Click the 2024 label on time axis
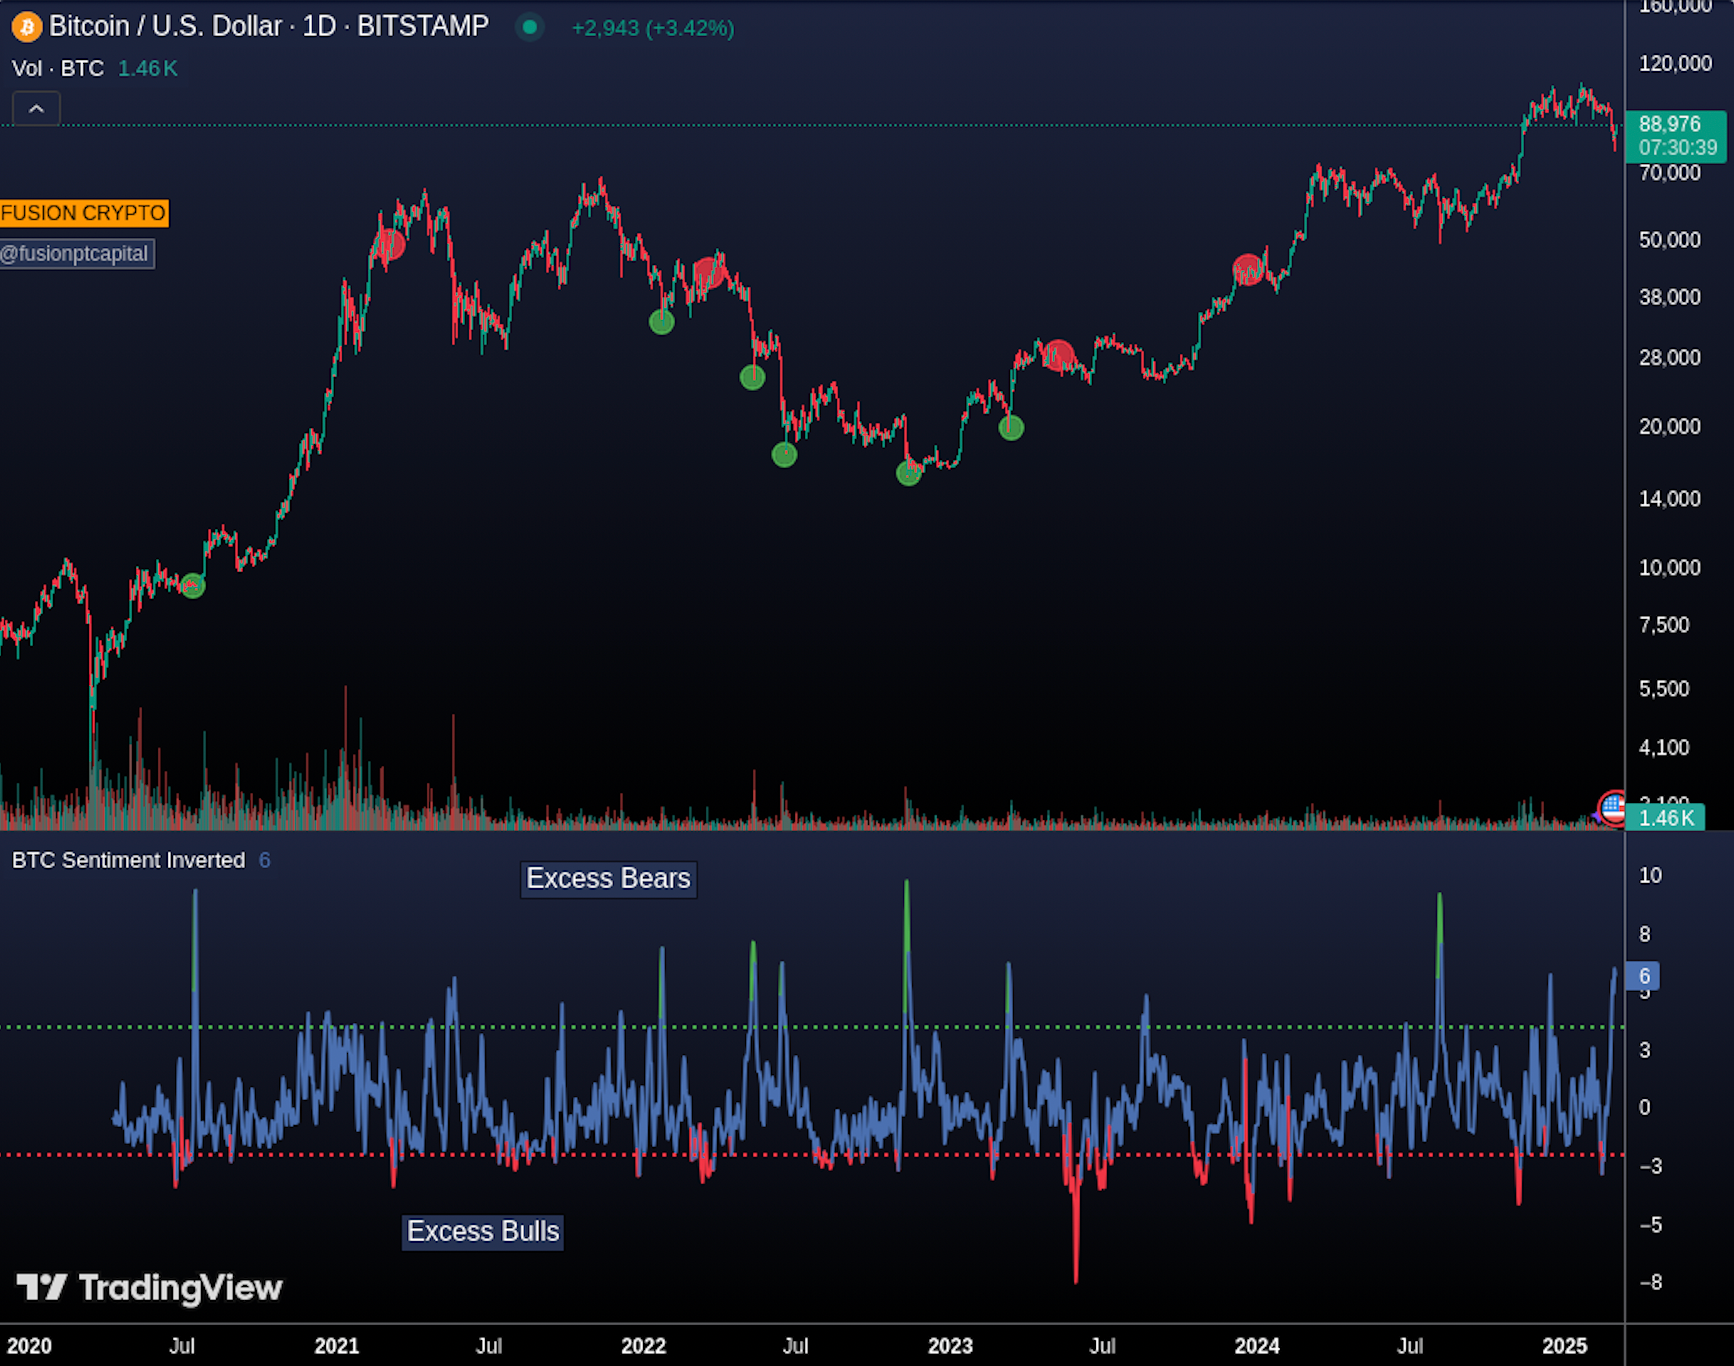The height and width of the screenshot is (1366, 1734). (1257, 1346)
